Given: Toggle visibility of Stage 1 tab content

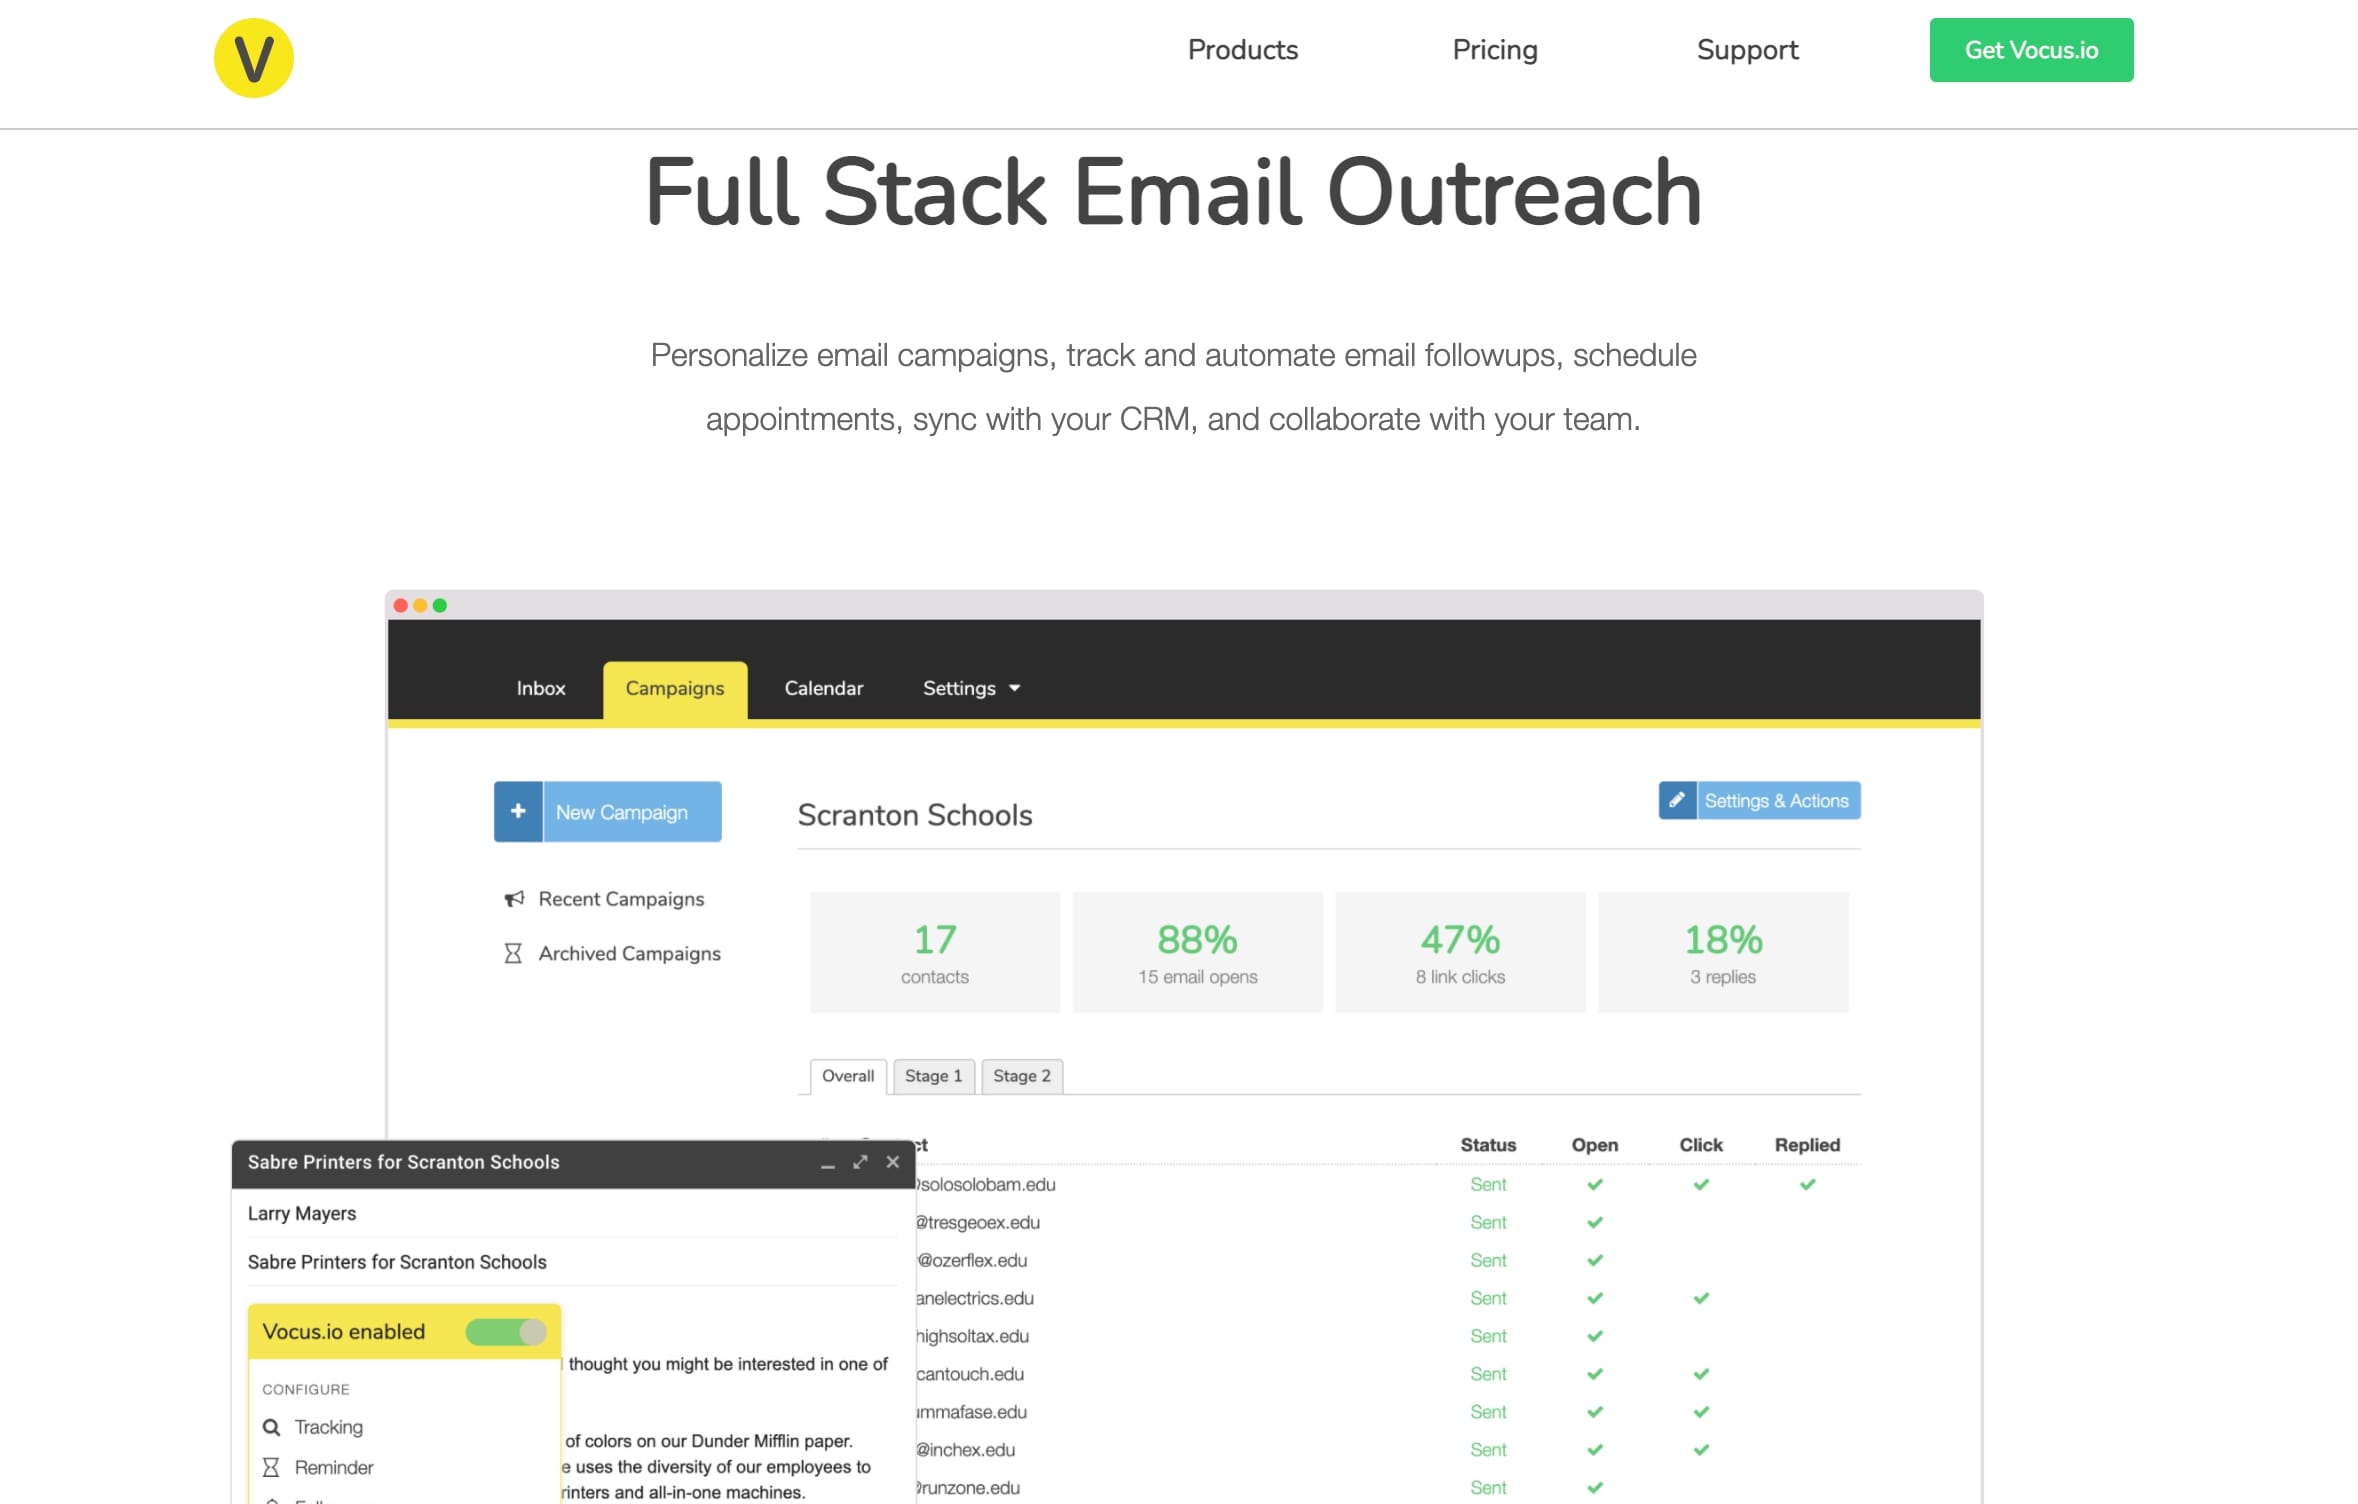Looking at the screenshot, I should click(933, 1074).
